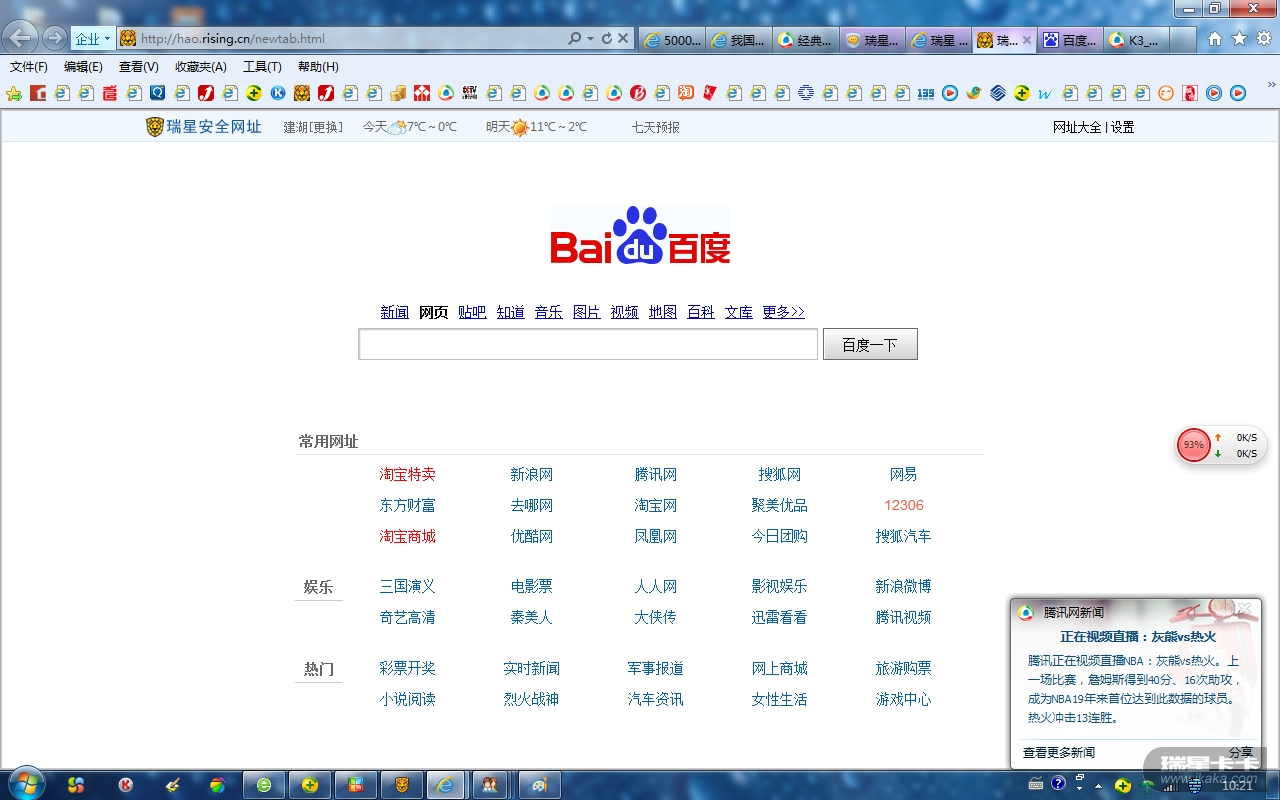Click the 百度一下 search button

(x=870, y=344)
